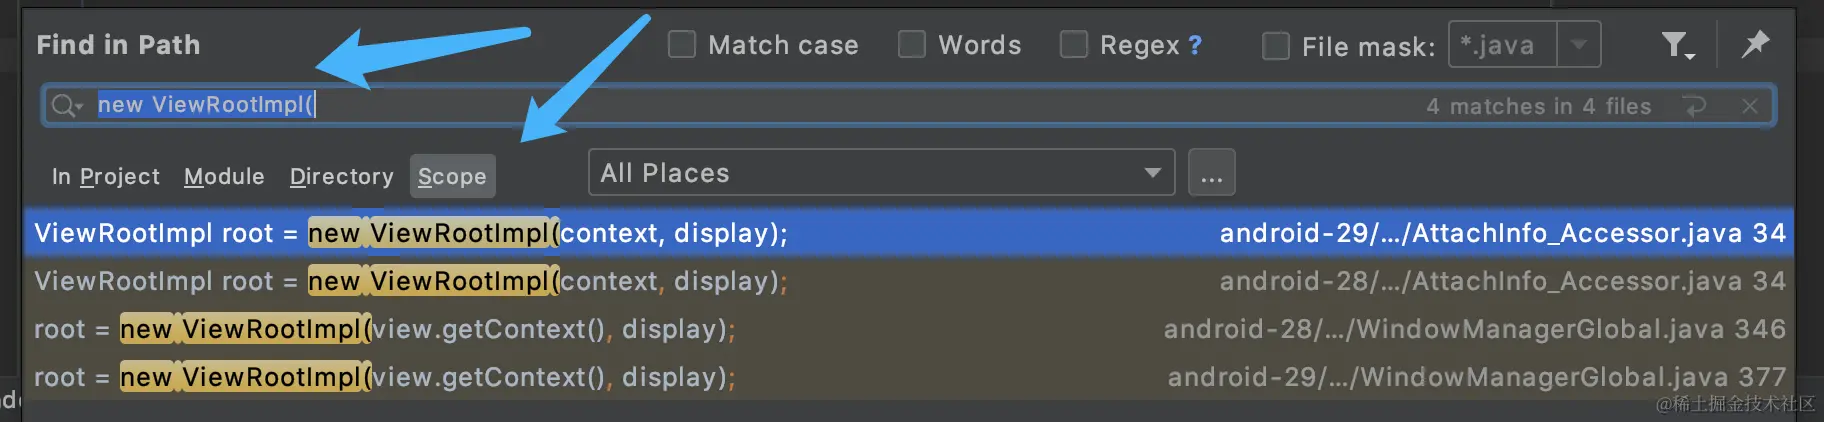
Task: Open the All Places scope dropdown
Action: point(880,173)
